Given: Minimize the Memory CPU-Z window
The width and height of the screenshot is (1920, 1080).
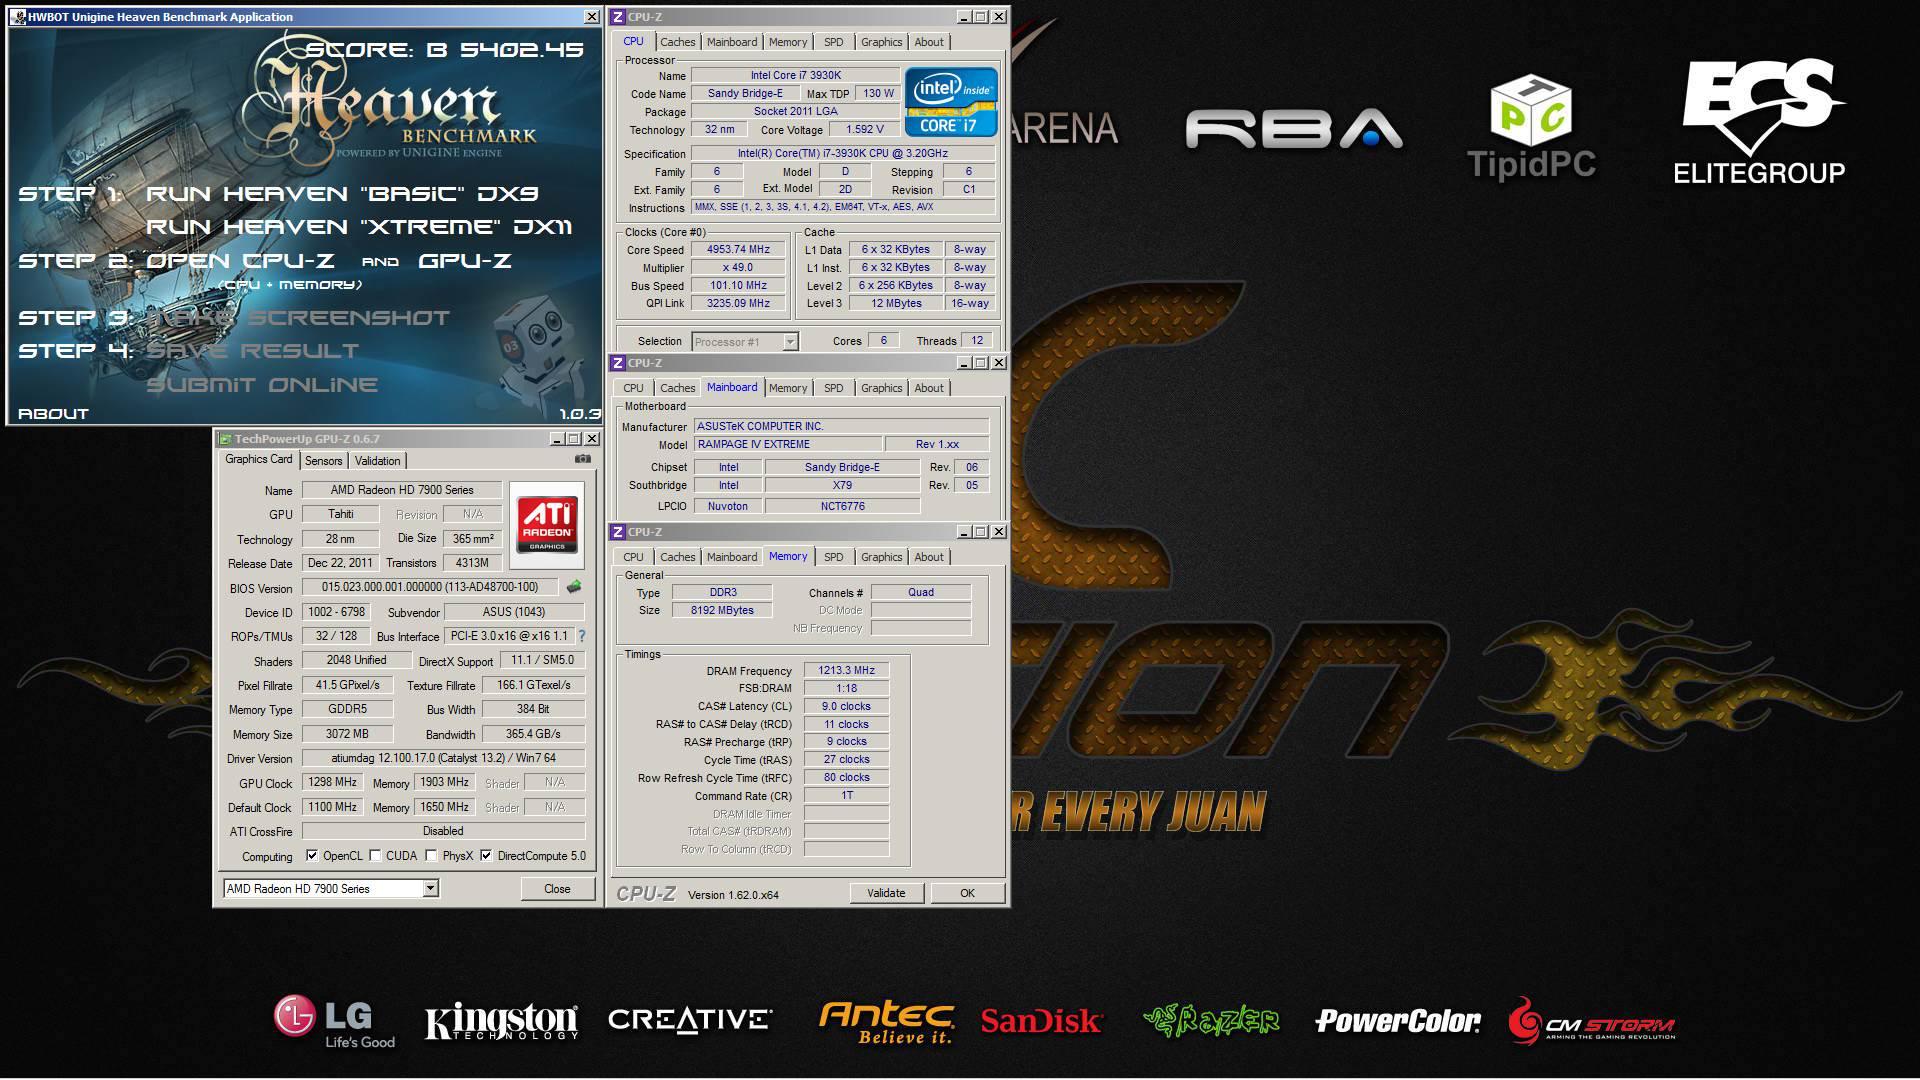Looking at the screenshot, I should pyautogui.click(x=963, y=532).
